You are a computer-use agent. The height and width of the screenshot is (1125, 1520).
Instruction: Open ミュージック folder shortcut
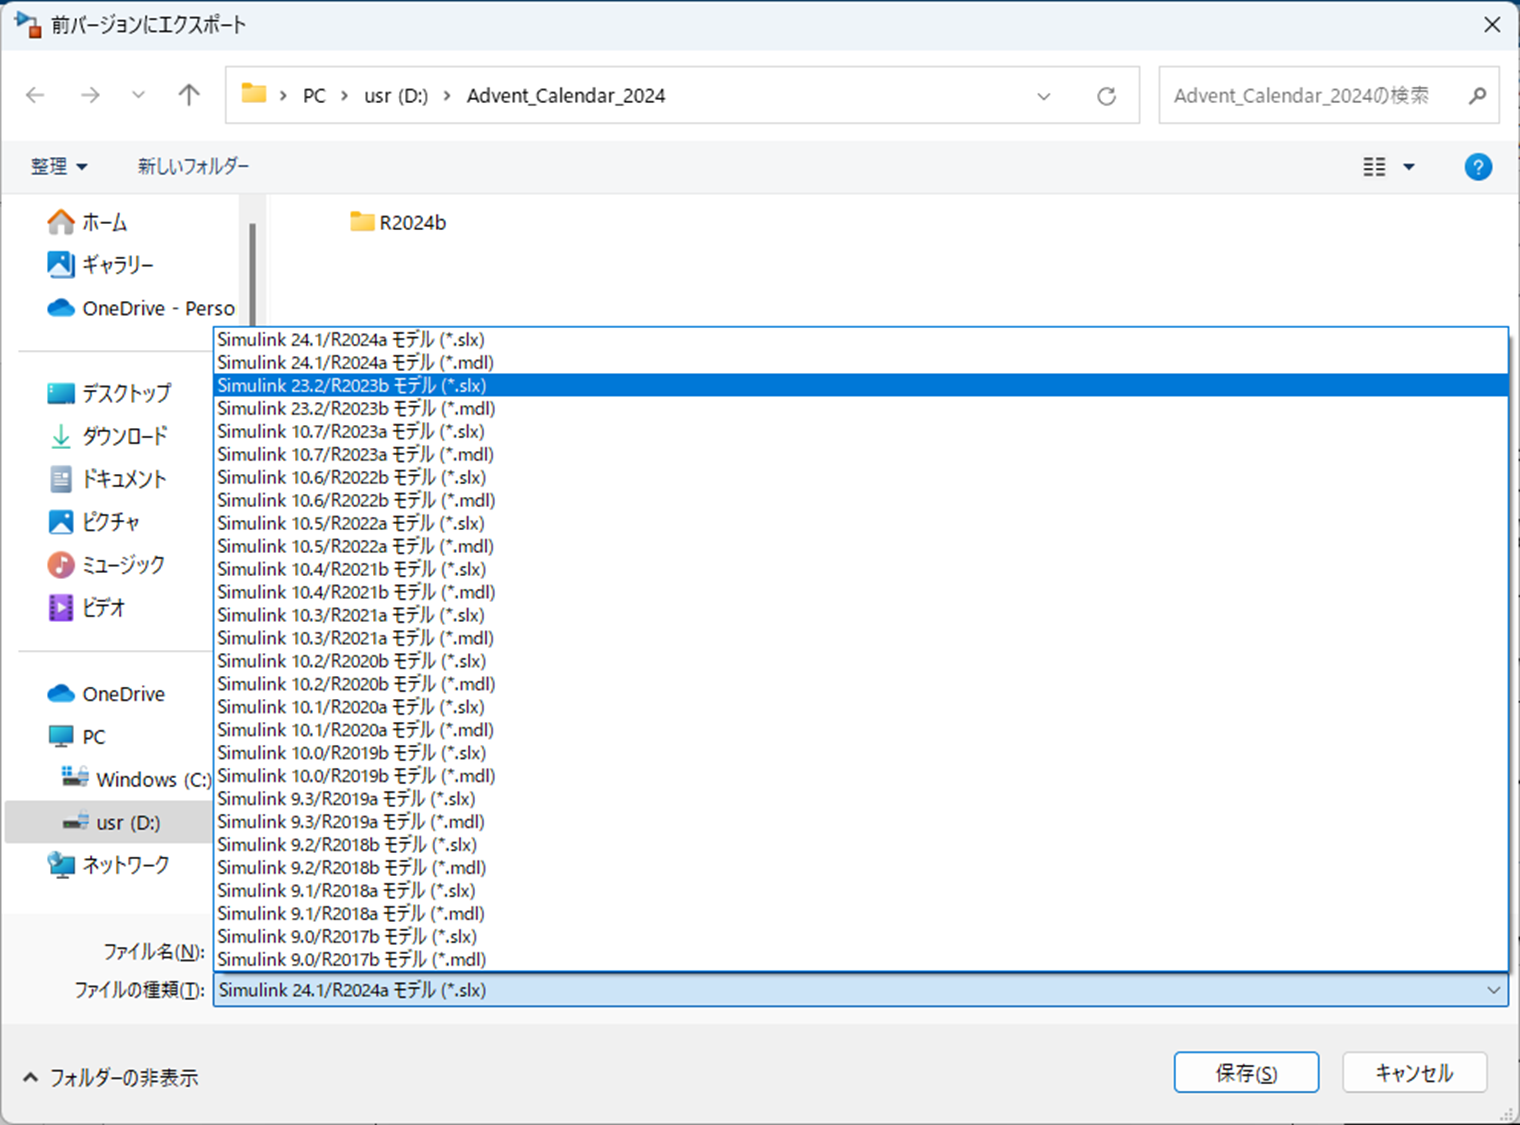tap(106, 565)
